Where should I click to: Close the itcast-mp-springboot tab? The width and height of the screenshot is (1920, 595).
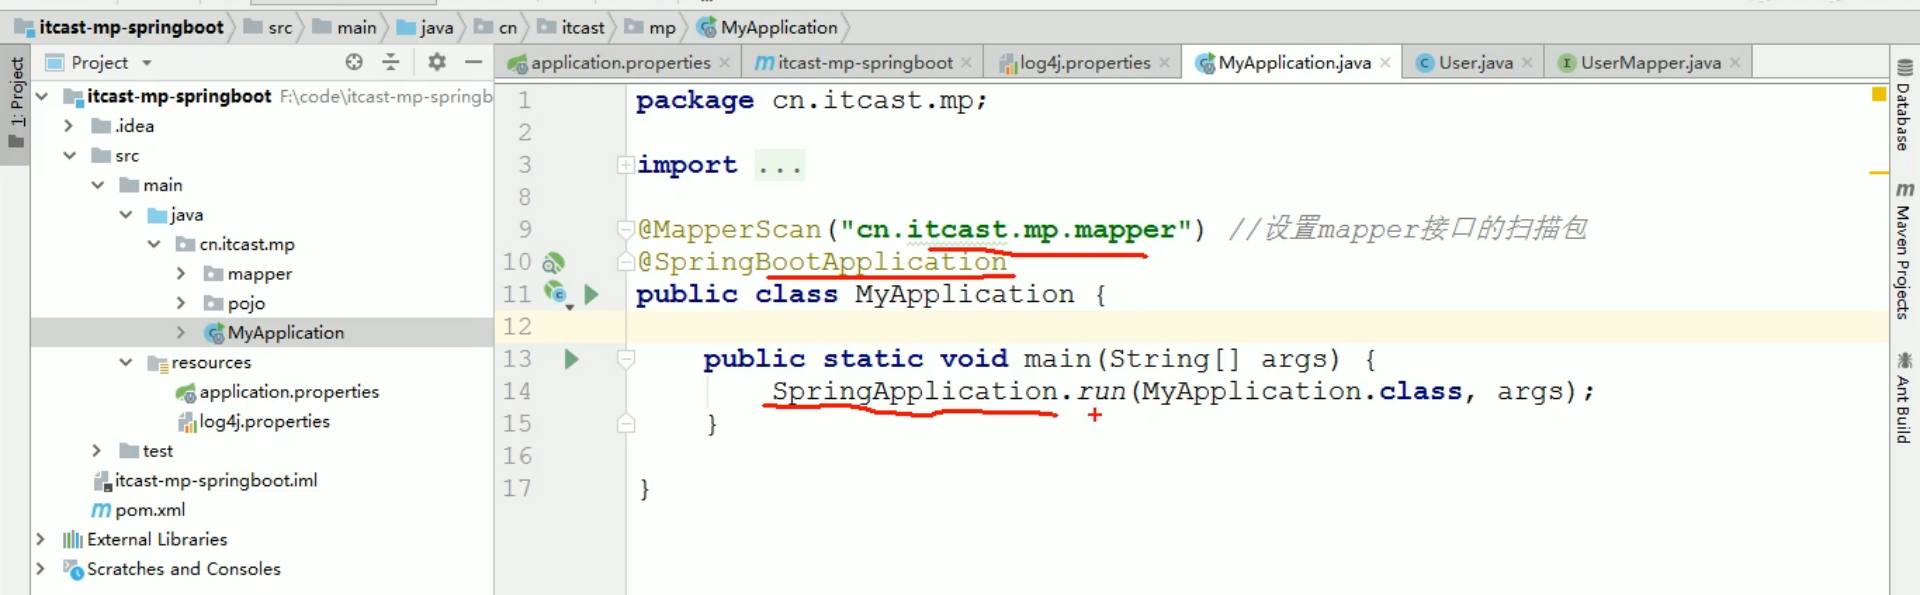pos(967,63)
